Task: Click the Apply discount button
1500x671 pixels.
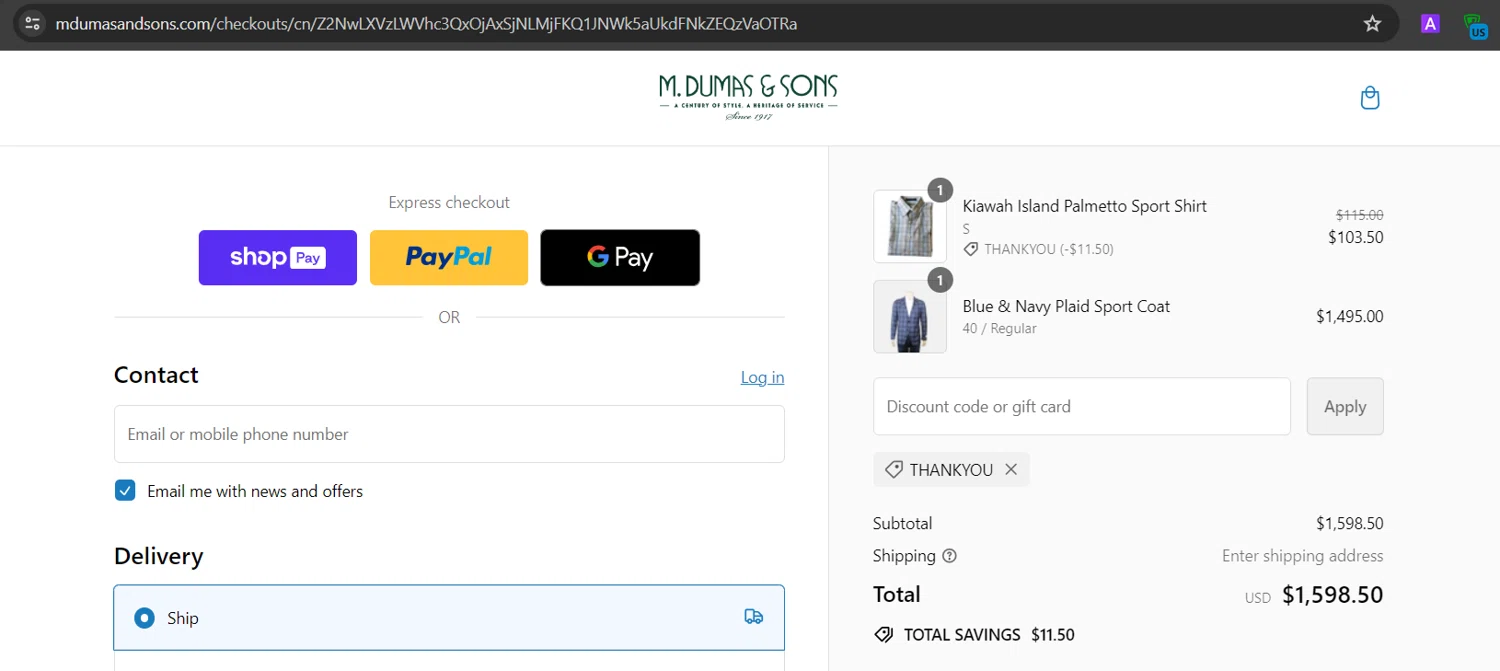Action: 1345,406
